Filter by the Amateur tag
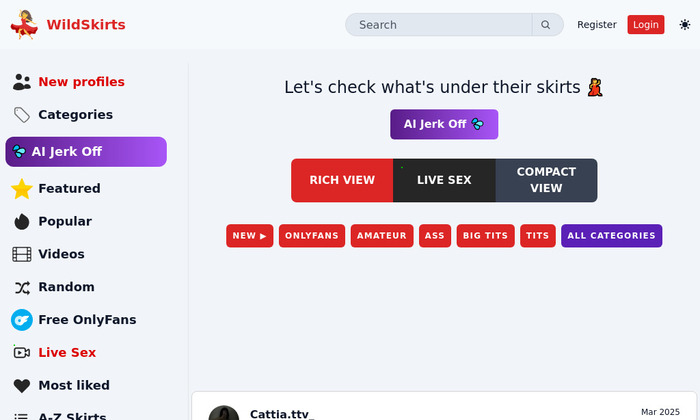The height and width of the screenshot is (420, 700). pos(382,236)
